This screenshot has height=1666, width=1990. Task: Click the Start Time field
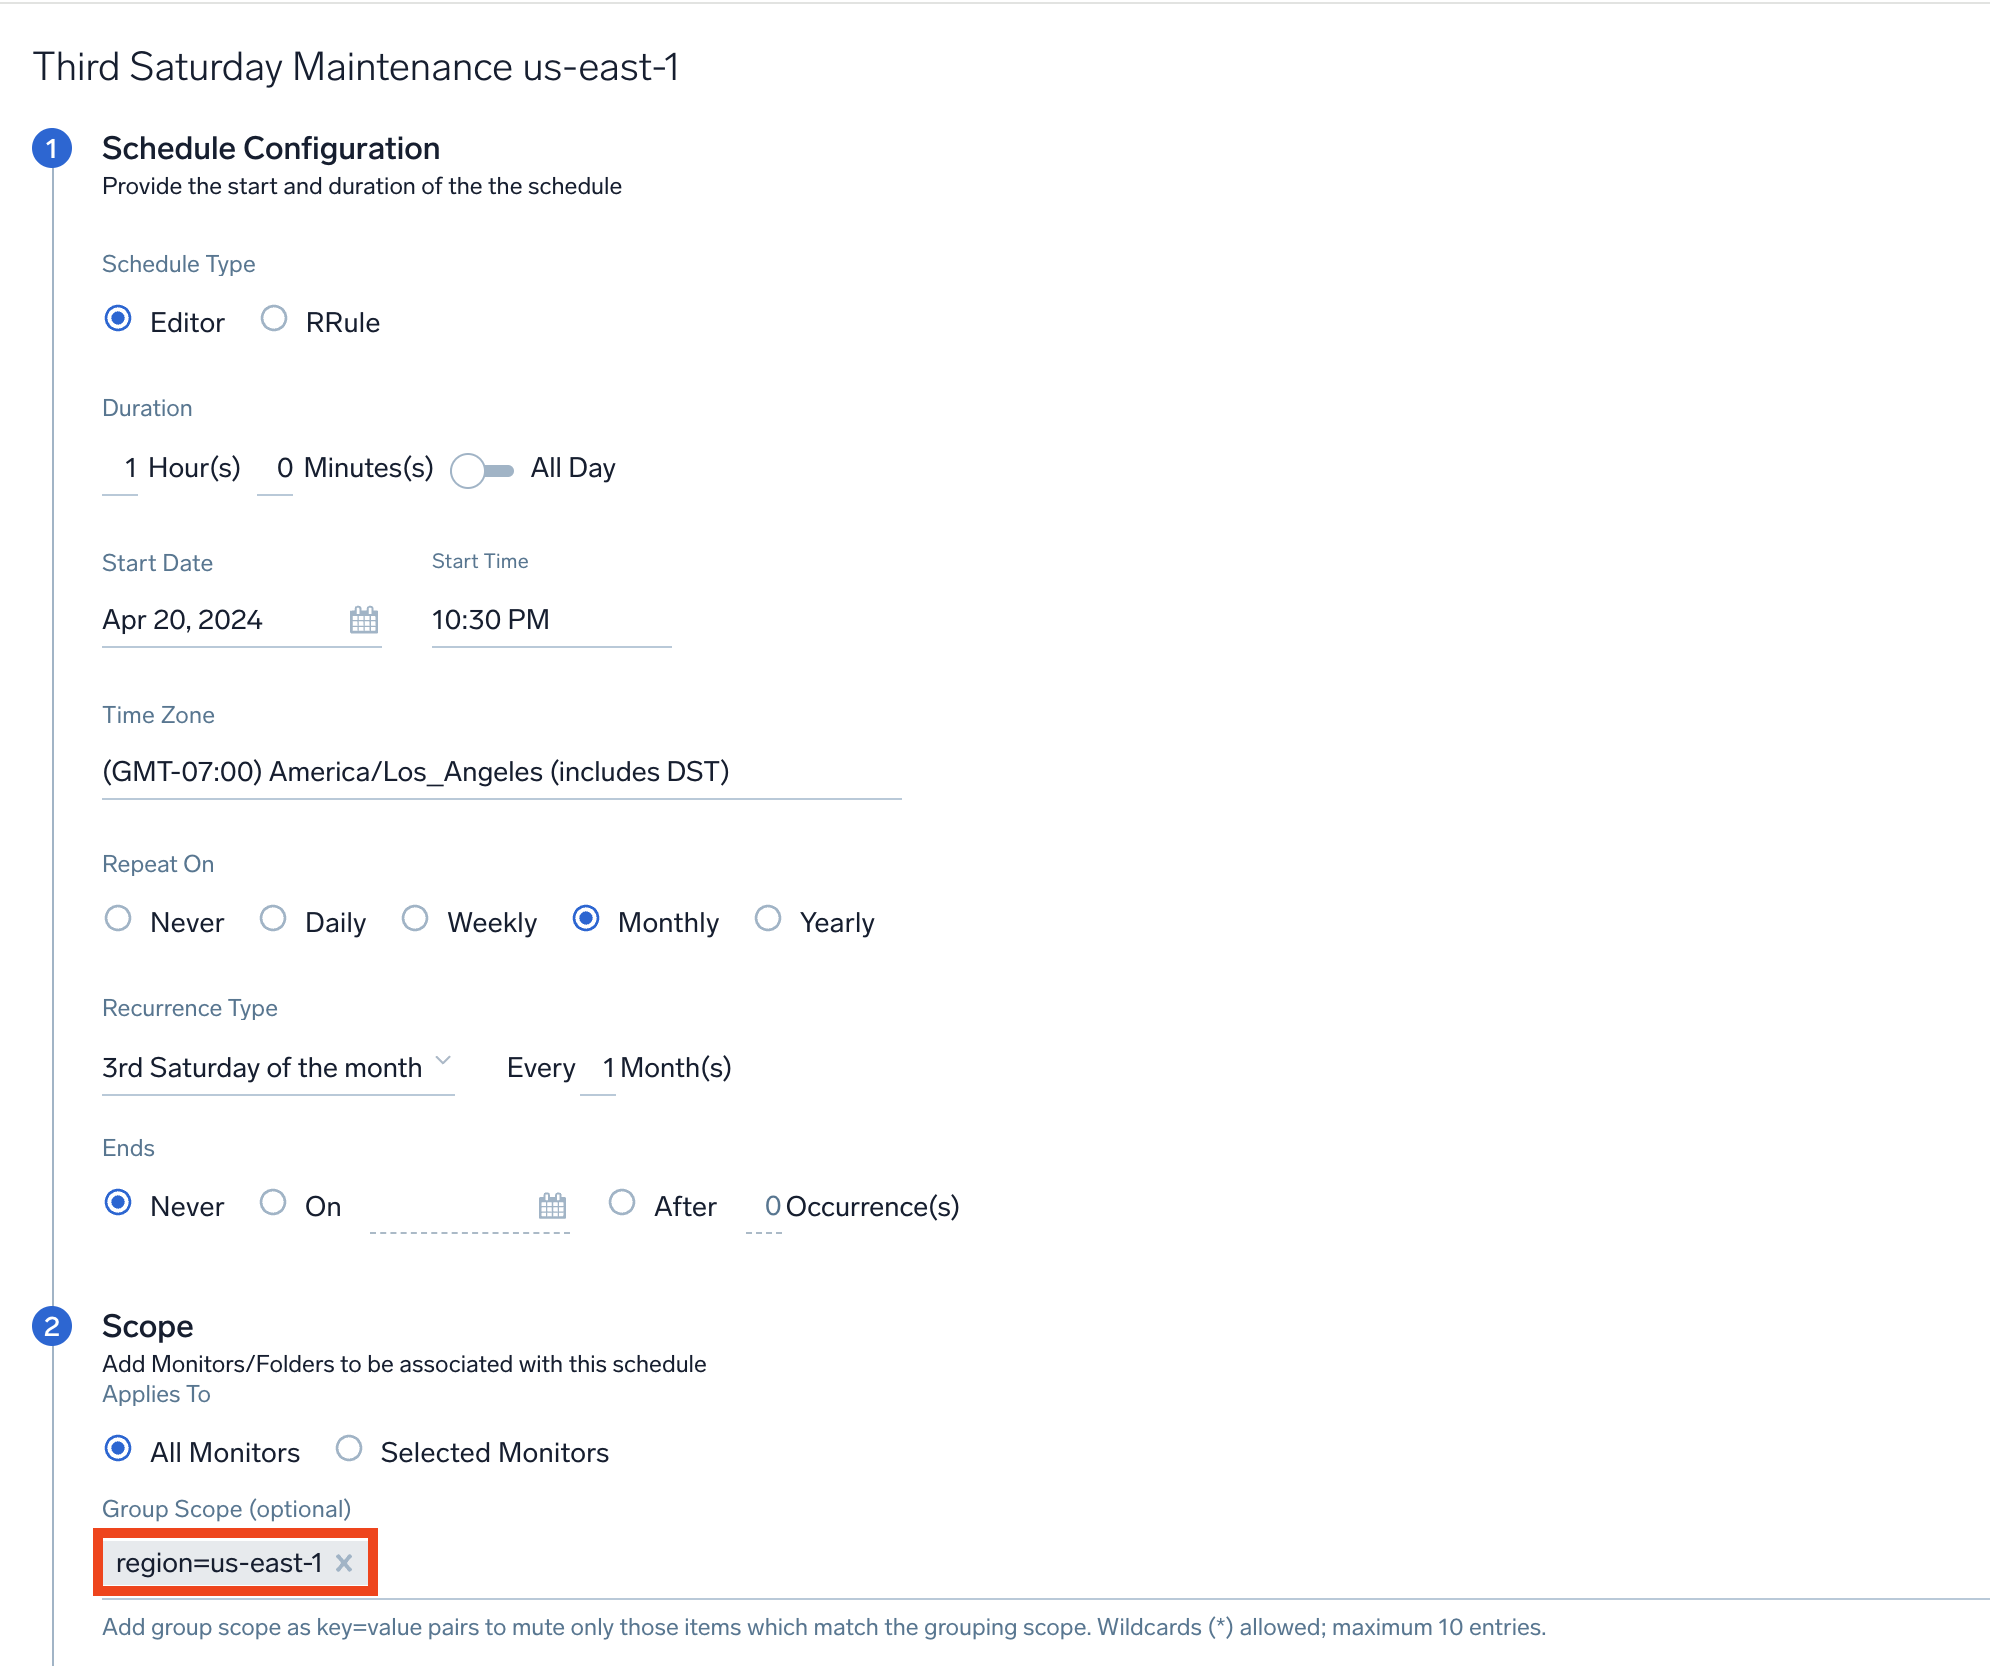coord(550,620)
